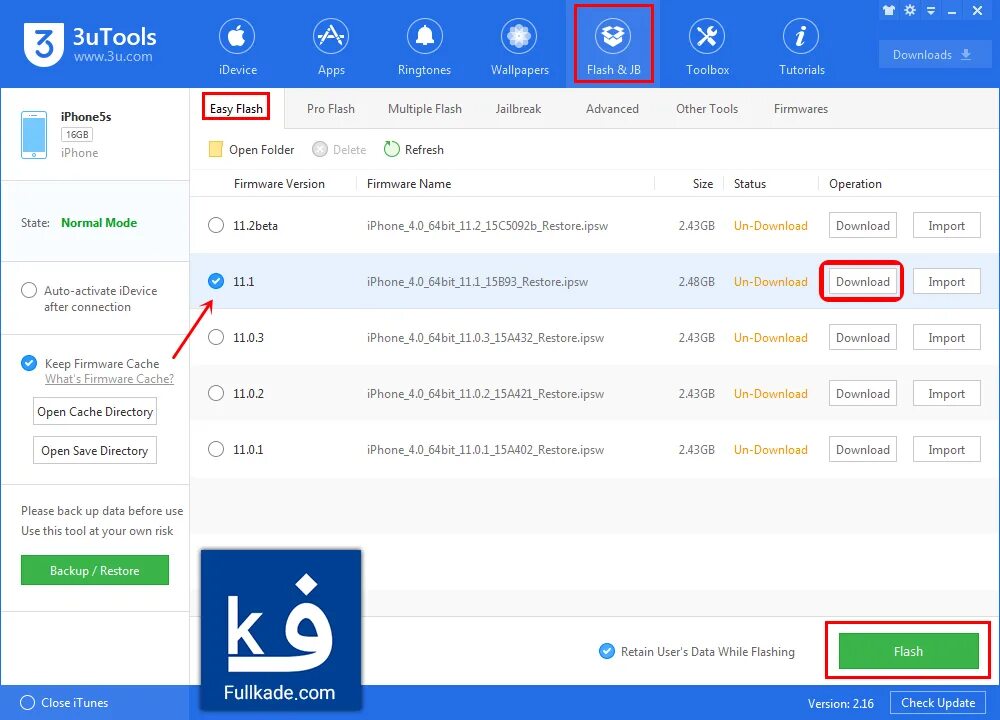Select firmware 11.0.2 radio button
This screenshot has width=1000, height=720.
coord(216,393)
